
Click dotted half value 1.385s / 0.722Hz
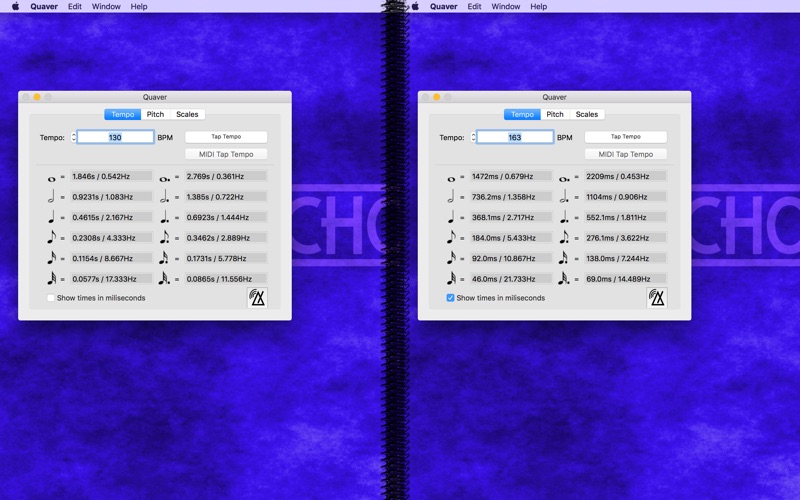[x=226, y=196]
